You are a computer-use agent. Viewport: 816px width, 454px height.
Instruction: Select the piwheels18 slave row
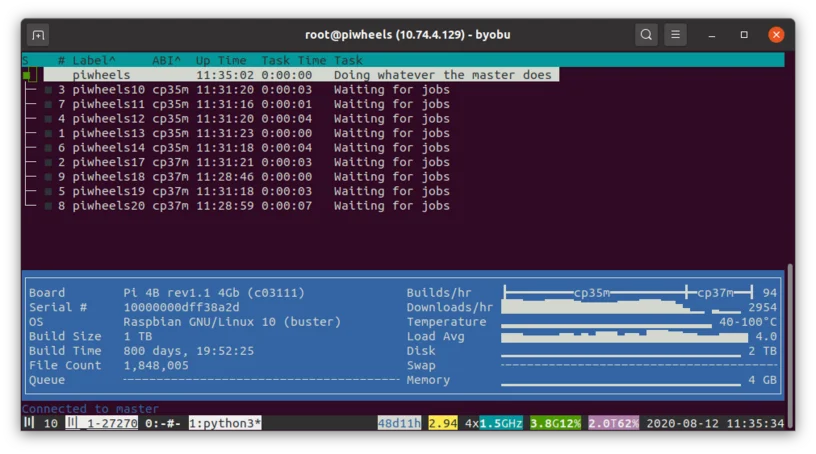point(248,177)
